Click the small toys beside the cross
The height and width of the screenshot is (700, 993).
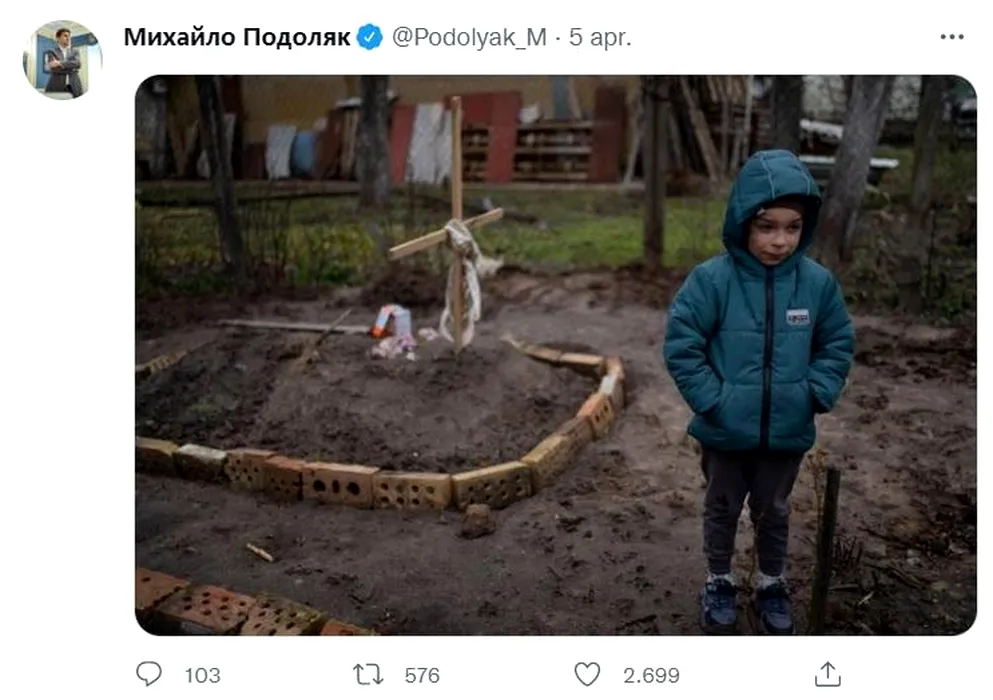[x=394, y=333]
